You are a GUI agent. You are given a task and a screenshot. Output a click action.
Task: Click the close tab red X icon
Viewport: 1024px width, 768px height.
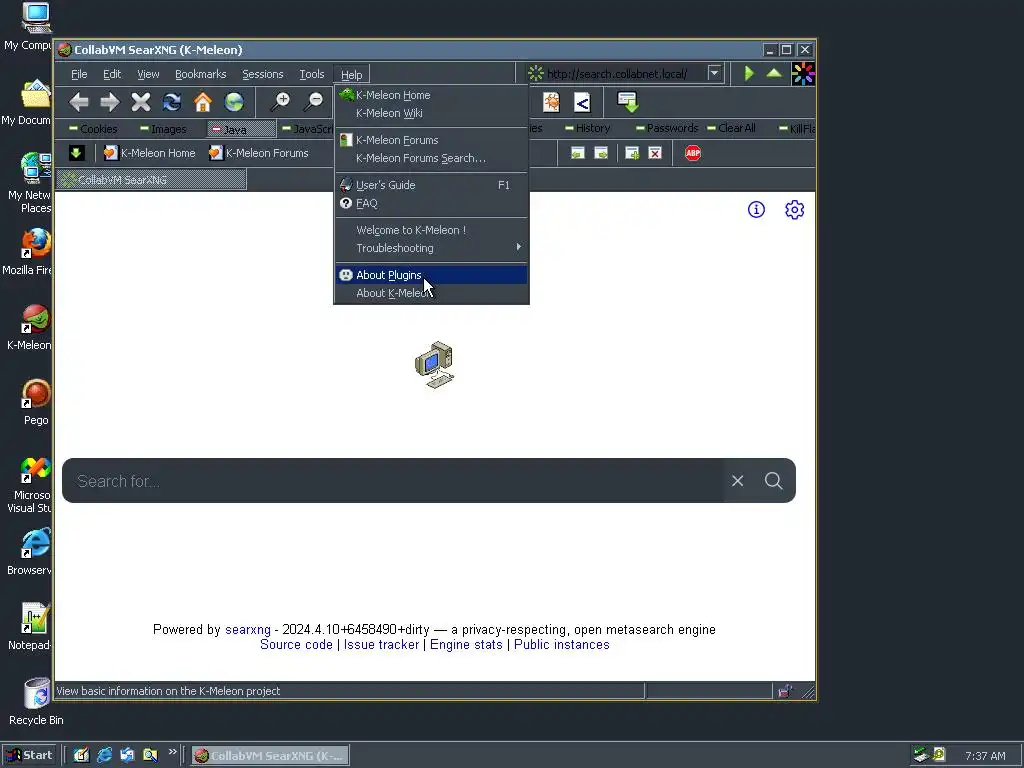pyautogui.click(x=654, y=153)
